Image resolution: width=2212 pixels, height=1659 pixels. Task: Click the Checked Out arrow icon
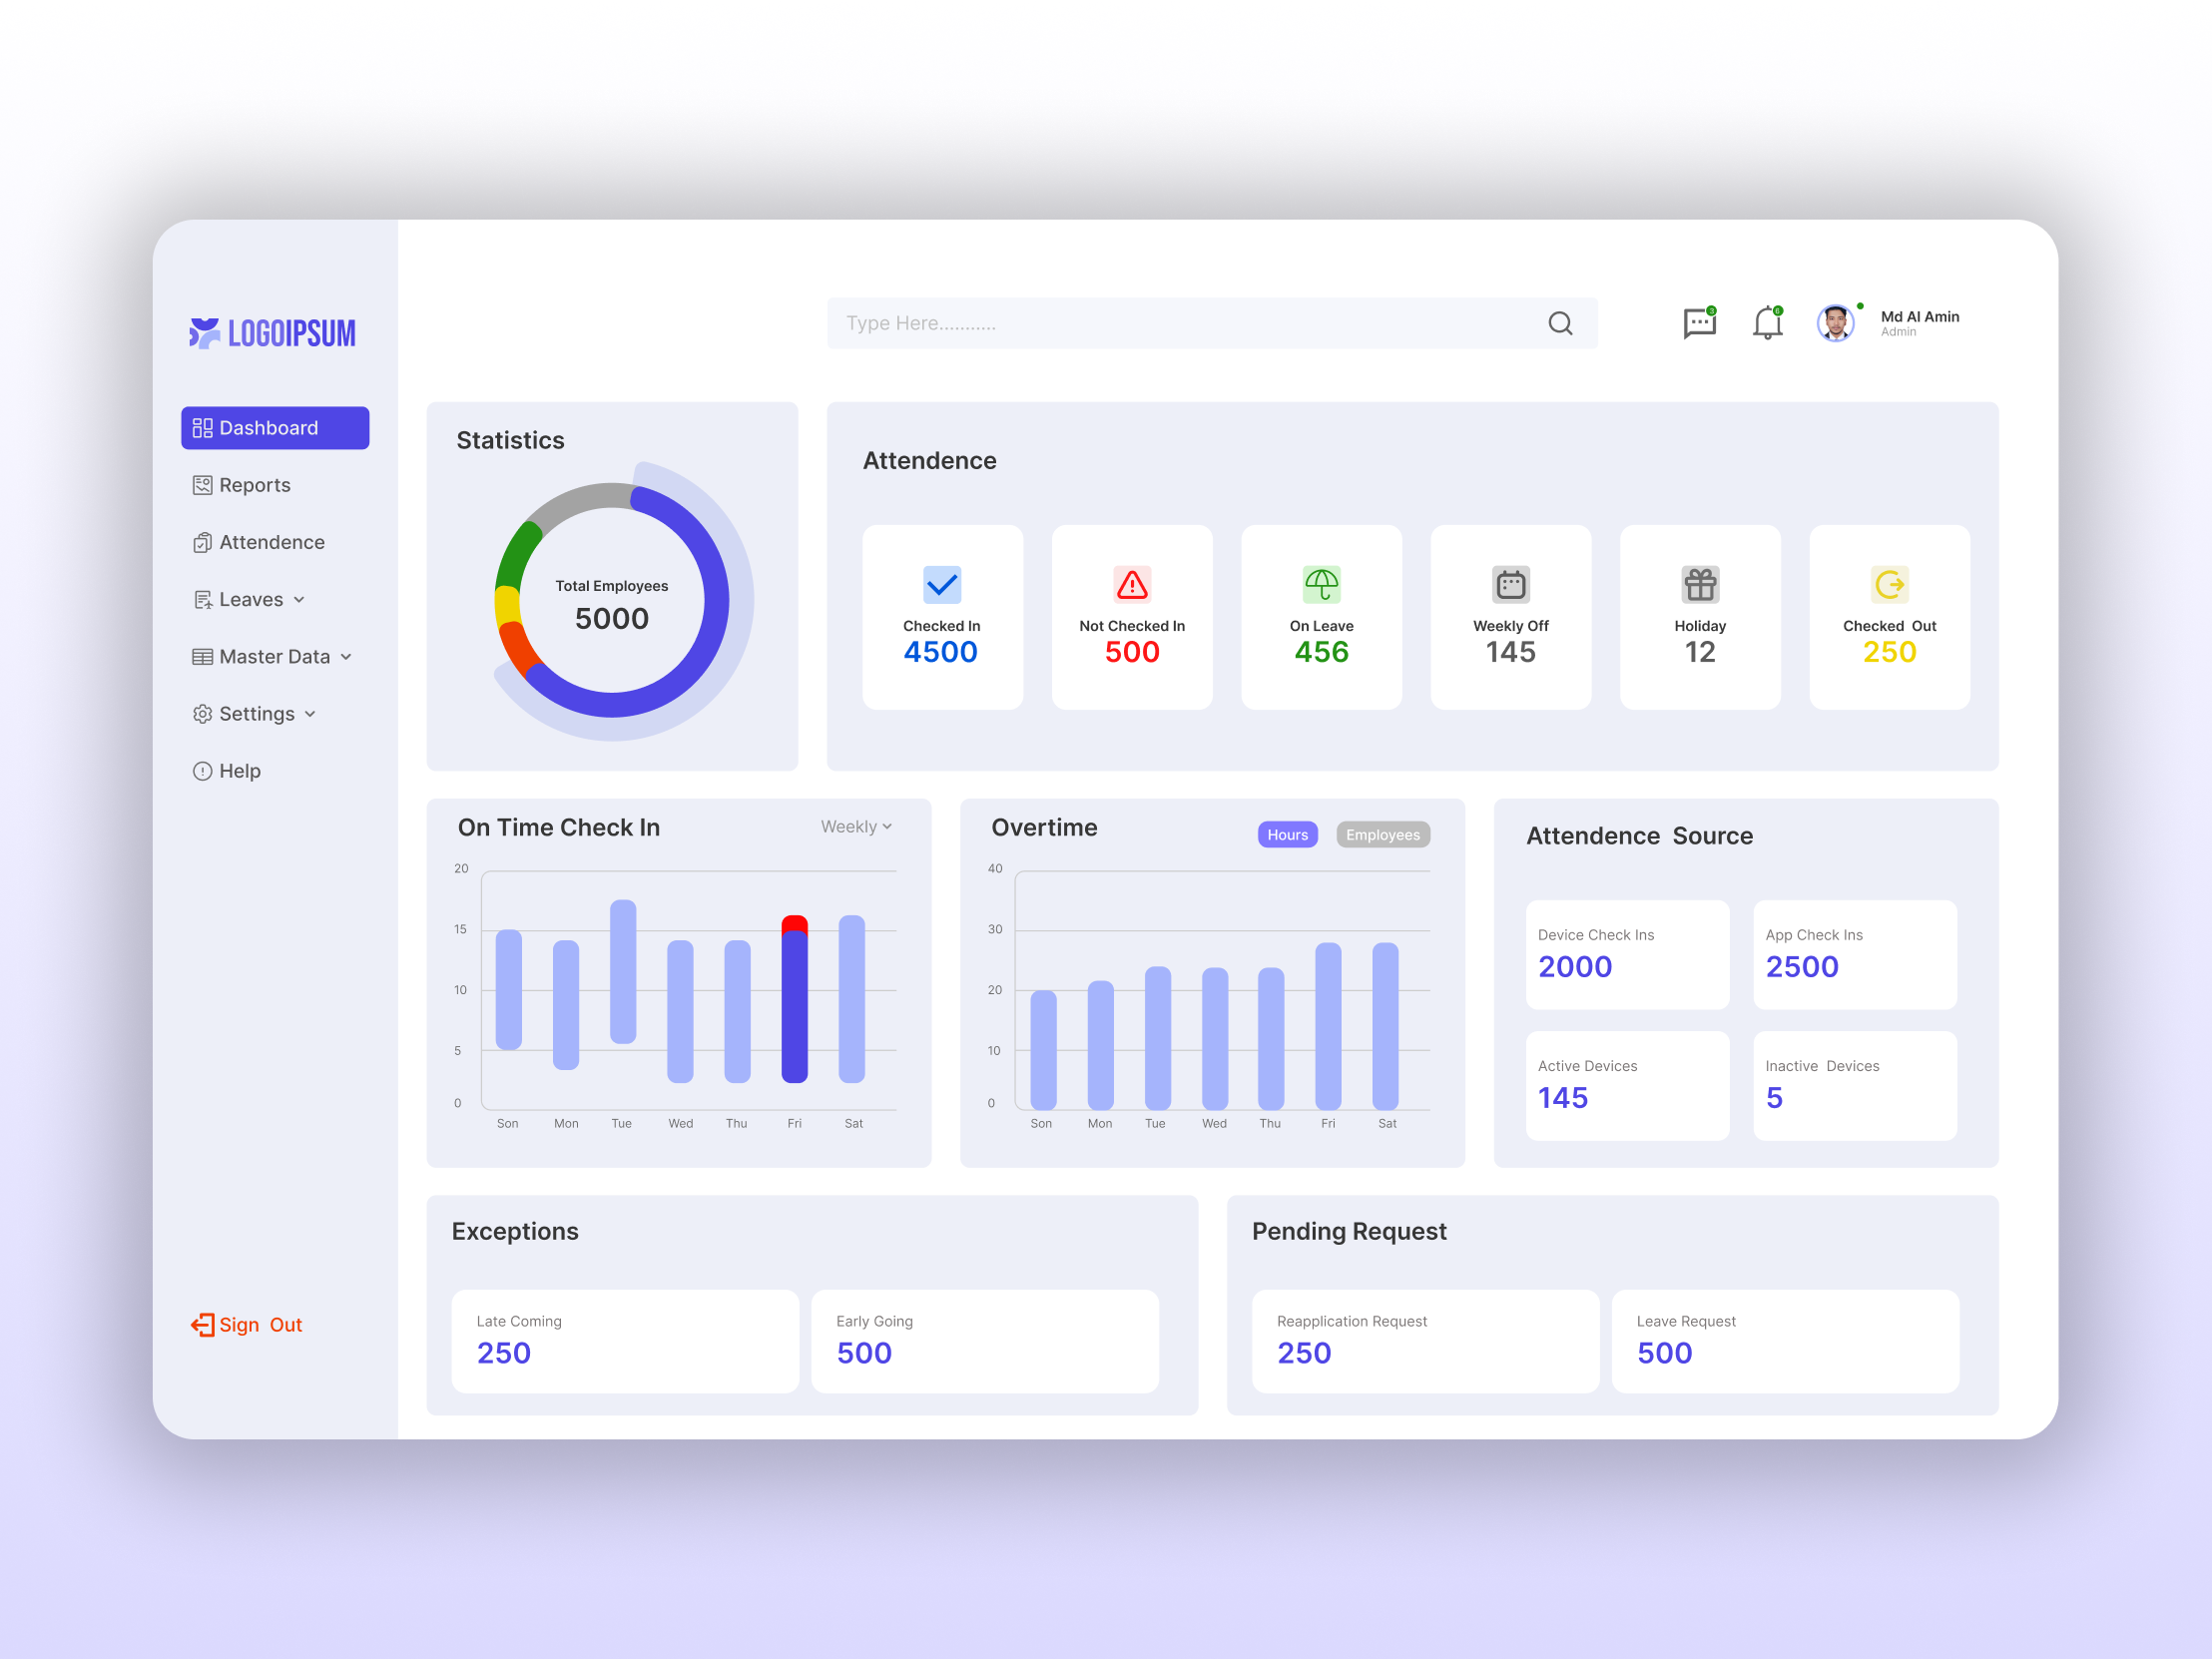(1888, 584)
